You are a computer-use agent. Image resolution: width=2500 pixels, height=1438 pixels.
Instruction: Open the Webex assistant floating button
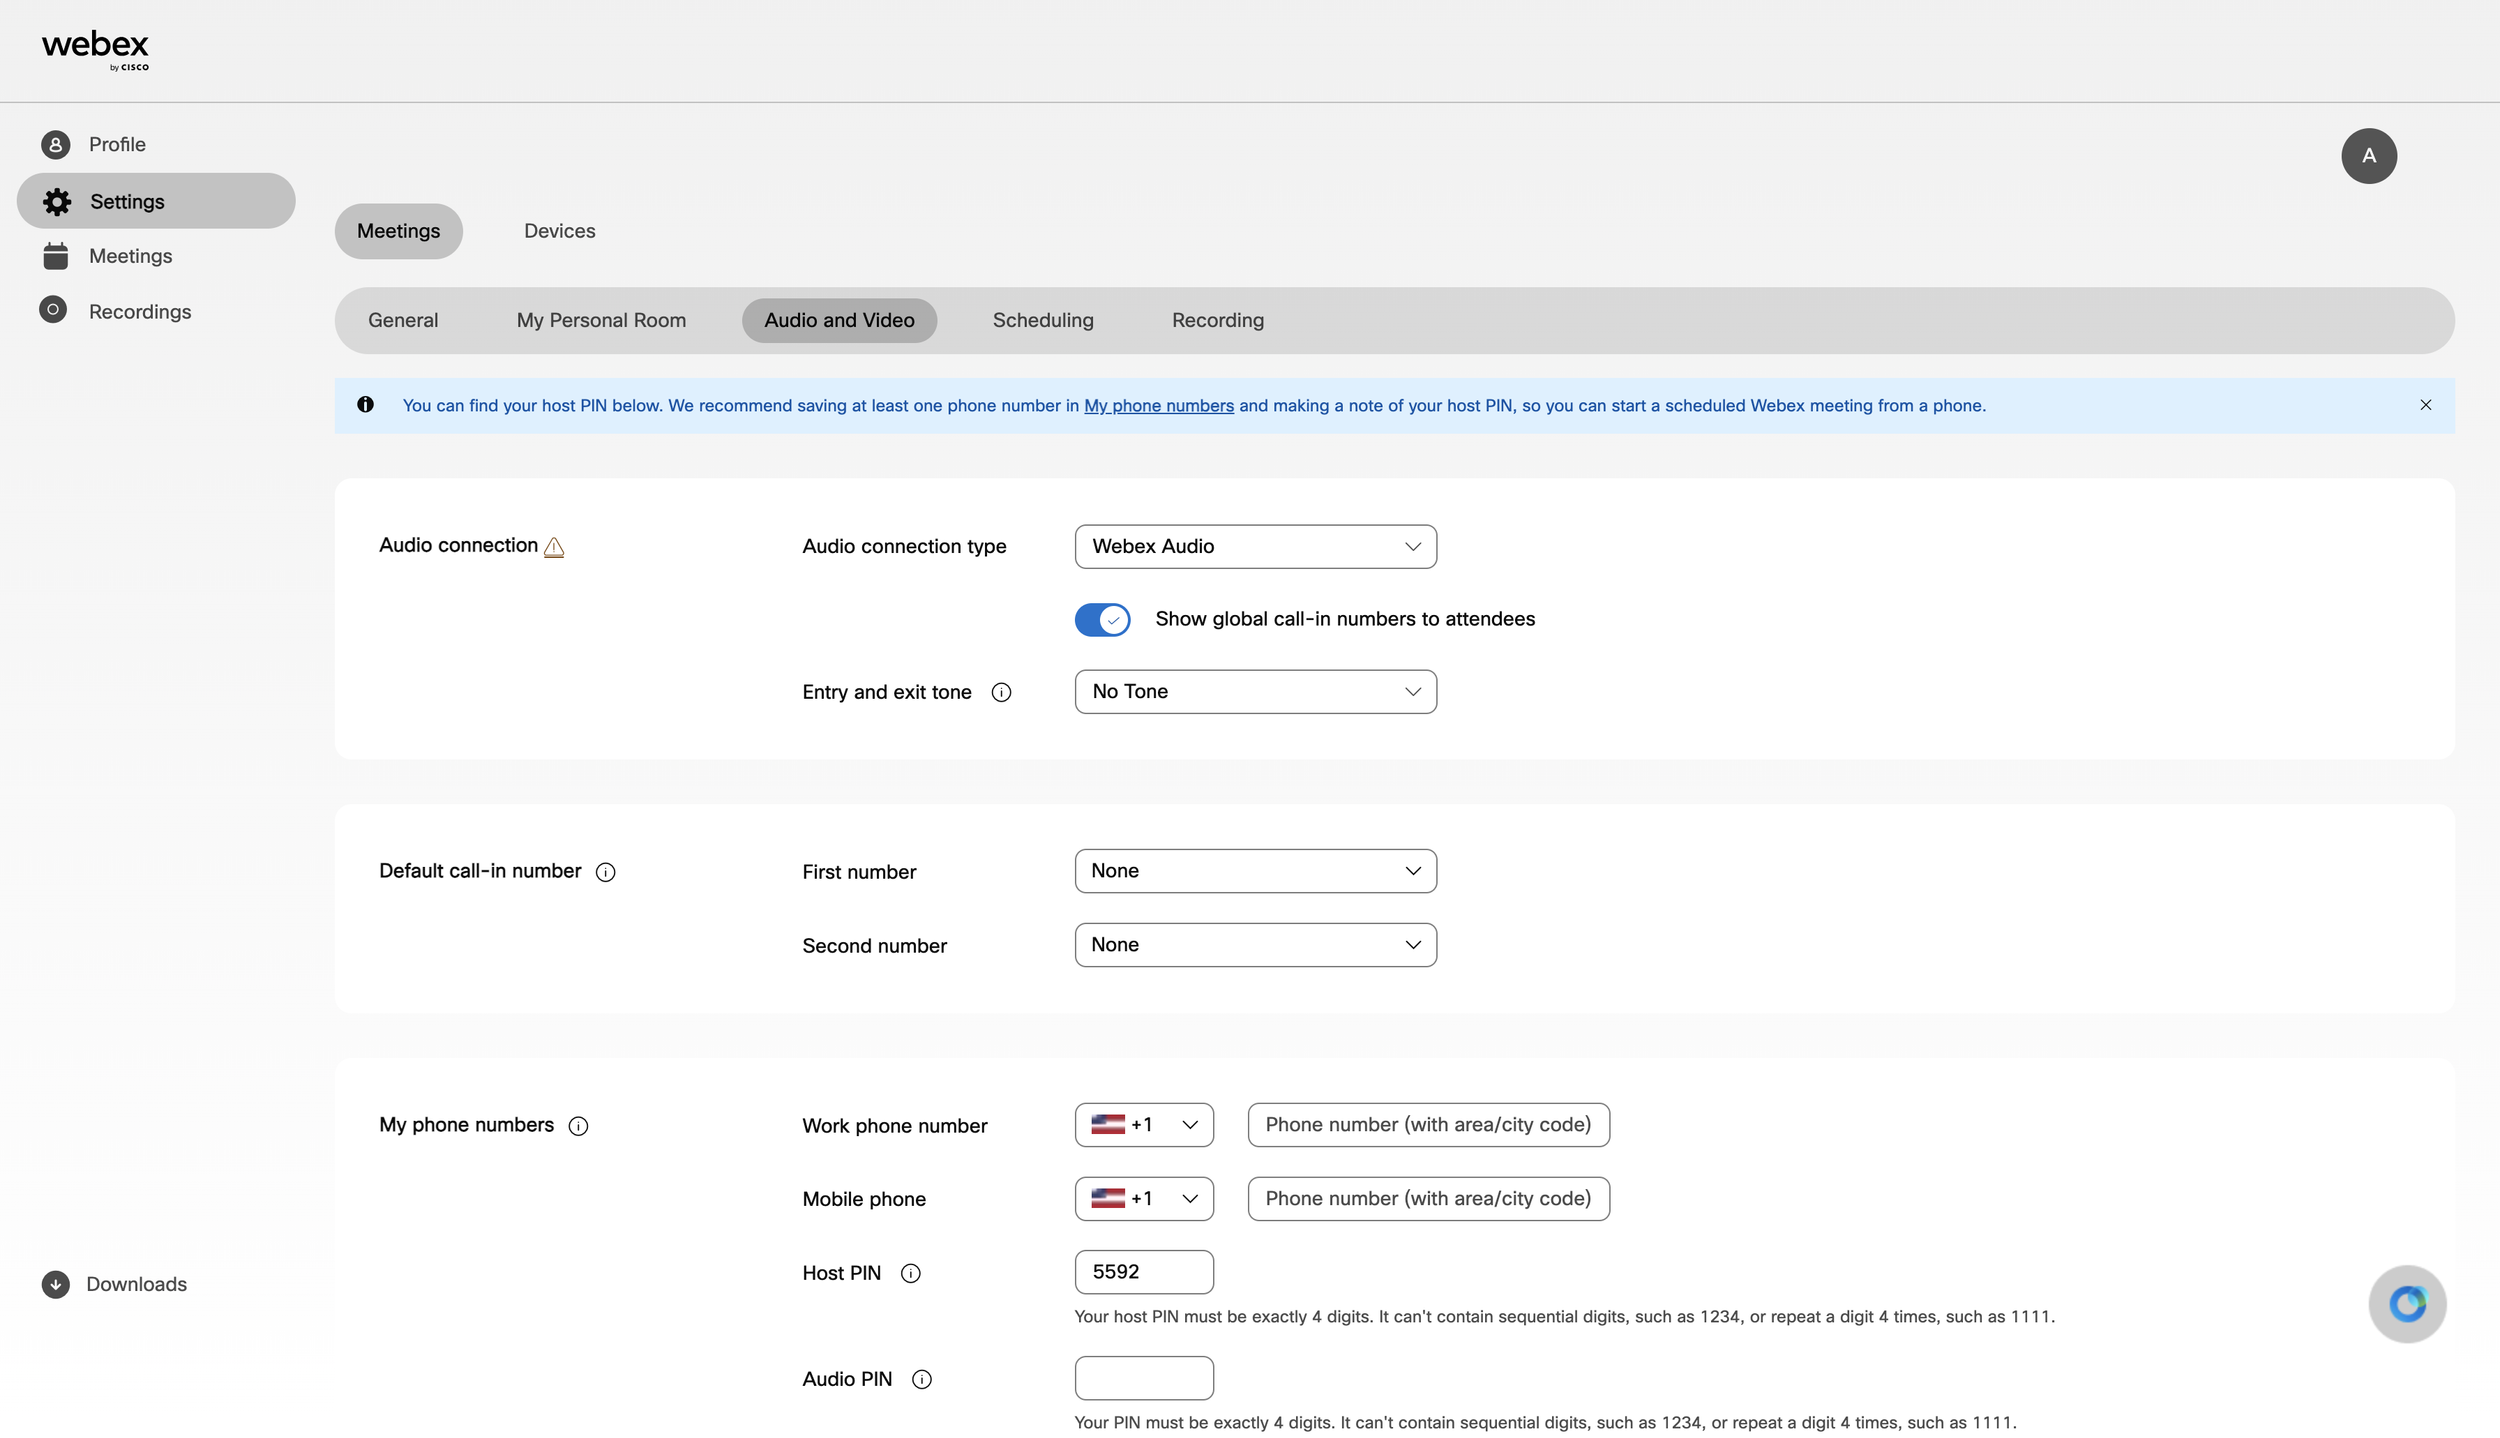(2407, 1303)
